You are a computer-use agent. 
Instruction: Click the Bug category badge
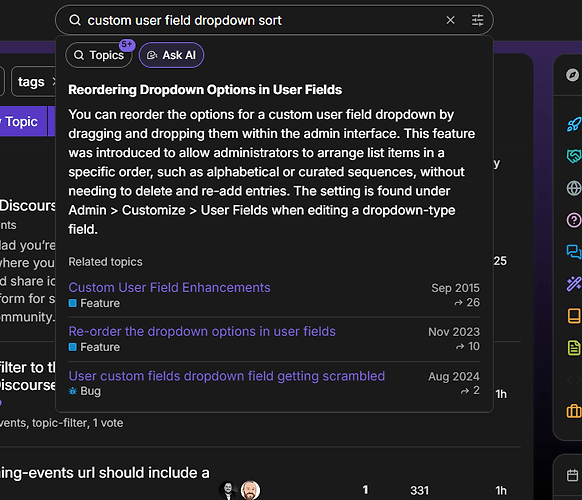point(85,391)
